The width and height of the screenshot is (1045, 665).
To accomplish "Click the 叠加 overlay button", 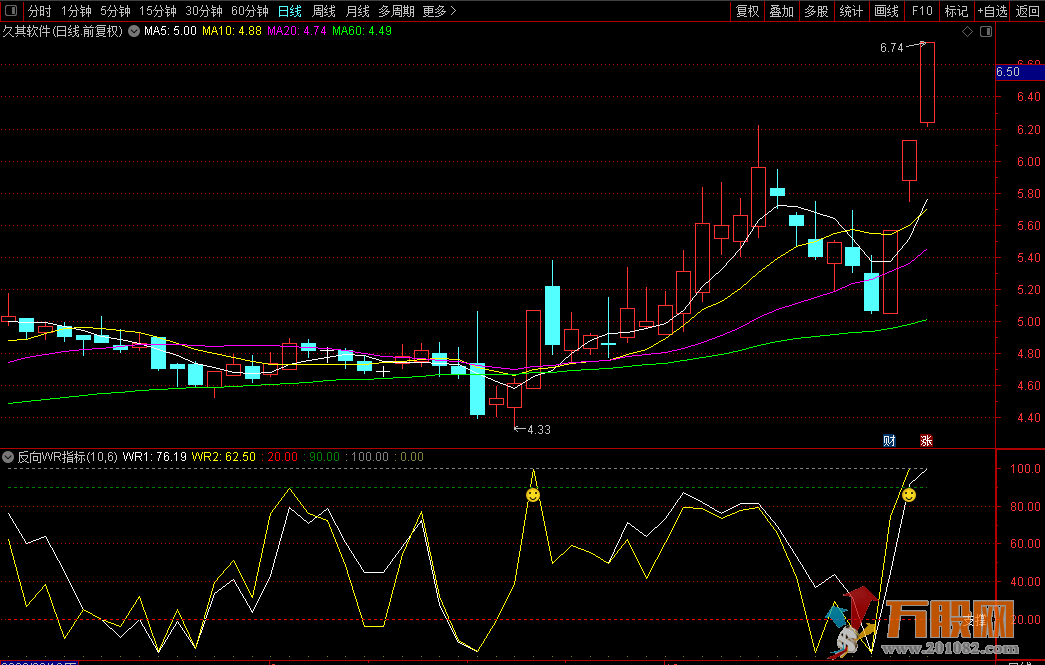I will point(782,11).
